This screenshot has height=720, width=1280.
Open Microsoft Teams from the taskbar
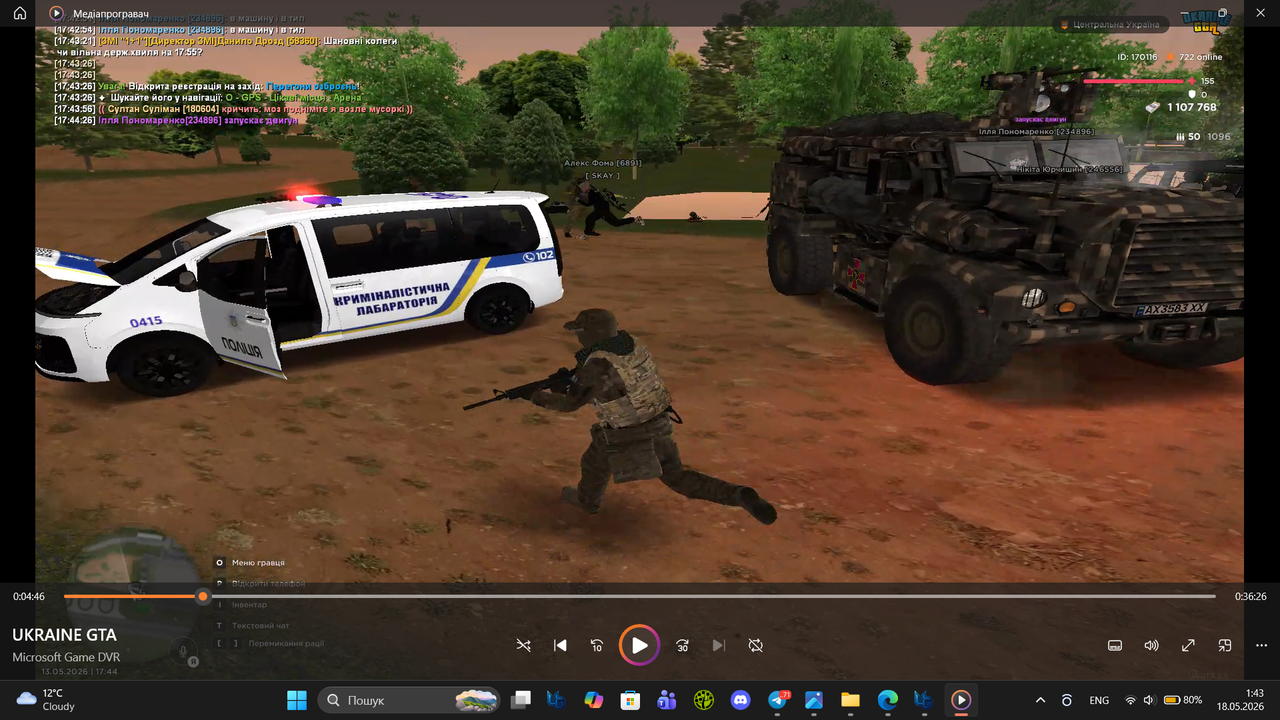(x=667, y=700)
